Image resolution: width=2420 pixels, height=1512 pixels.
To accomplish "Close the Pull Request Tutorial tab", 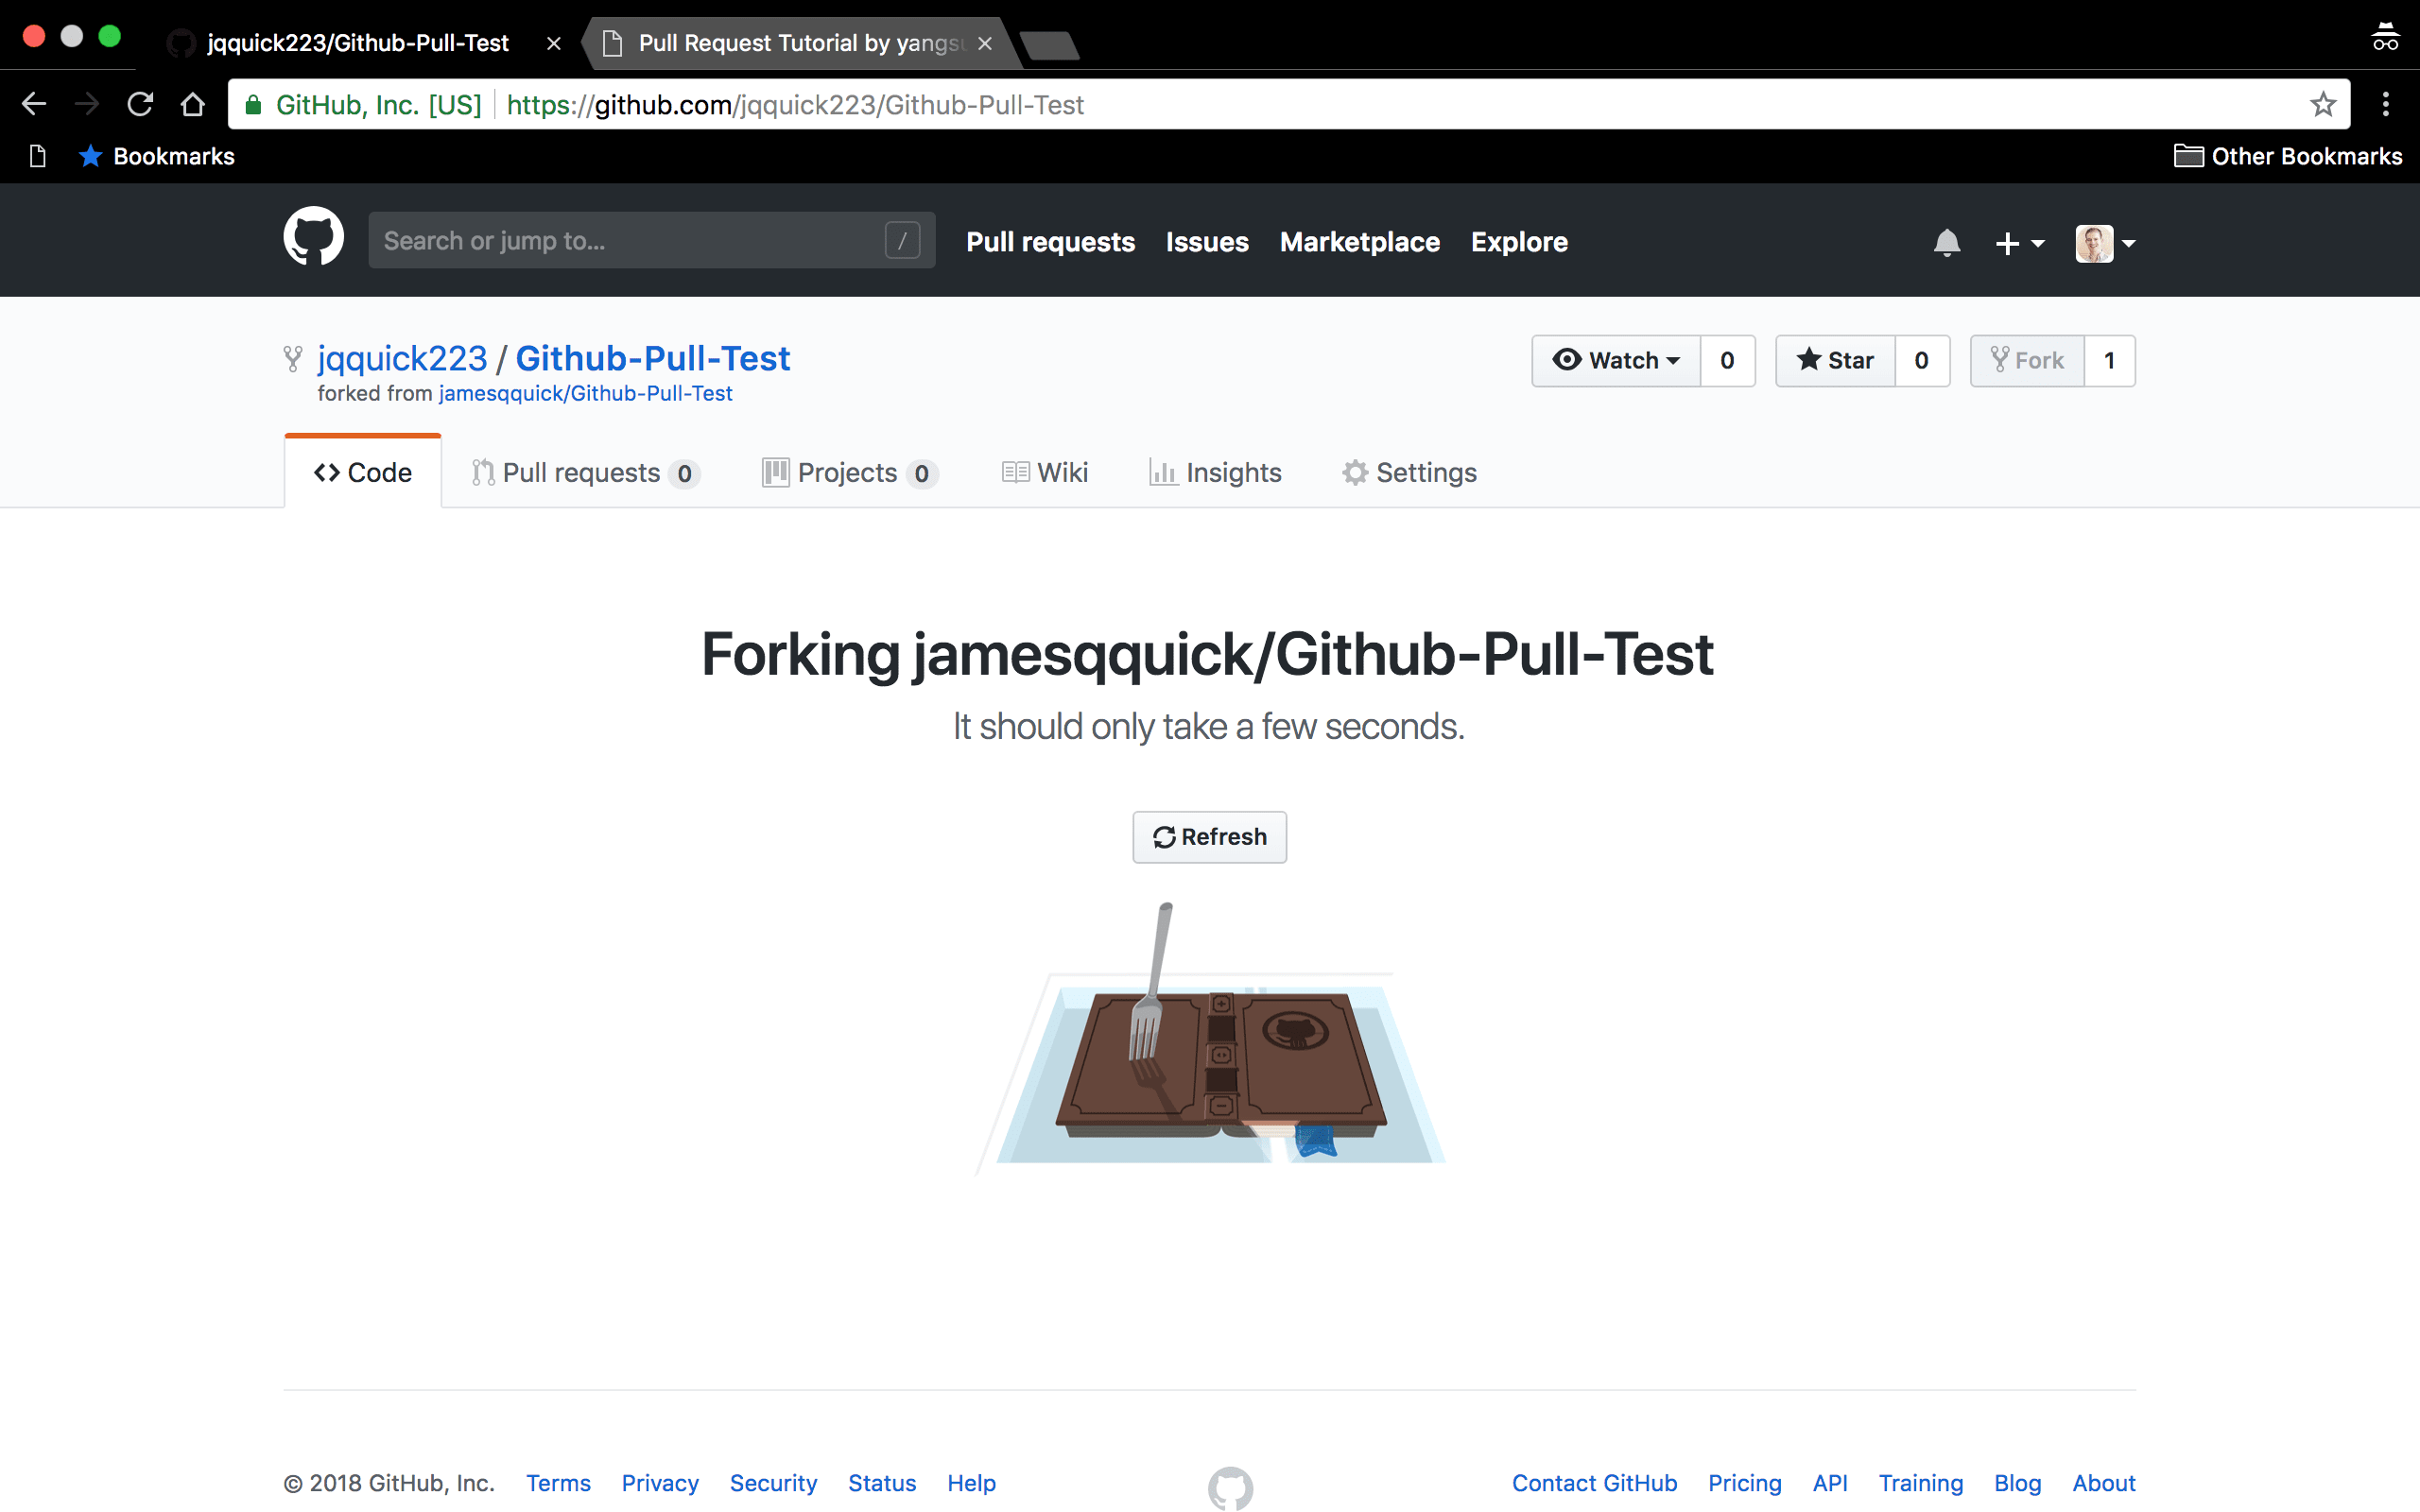I will tap(985, 43).
